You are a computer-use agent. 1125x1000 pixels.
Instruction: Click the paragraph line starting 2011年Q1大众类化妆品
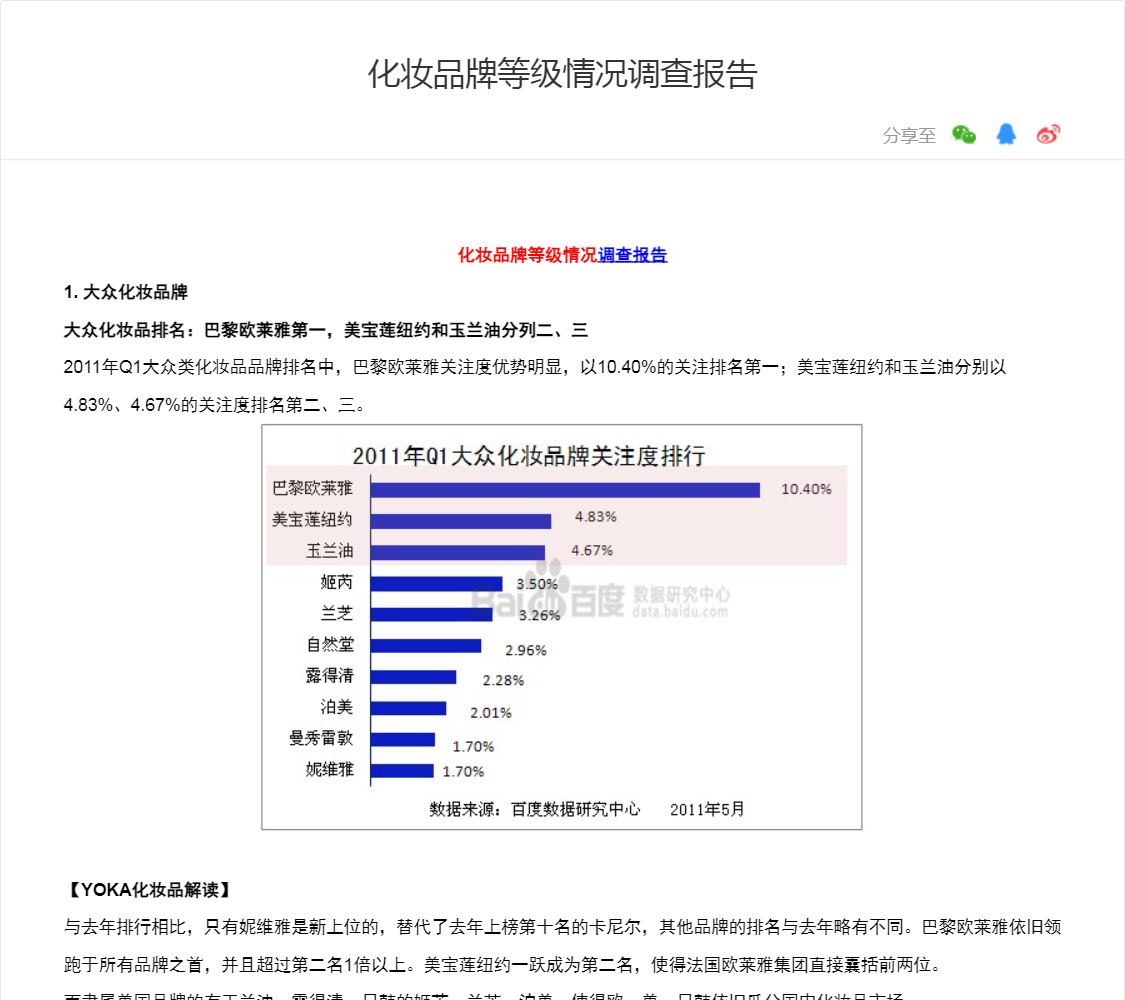tap(535, 367)
